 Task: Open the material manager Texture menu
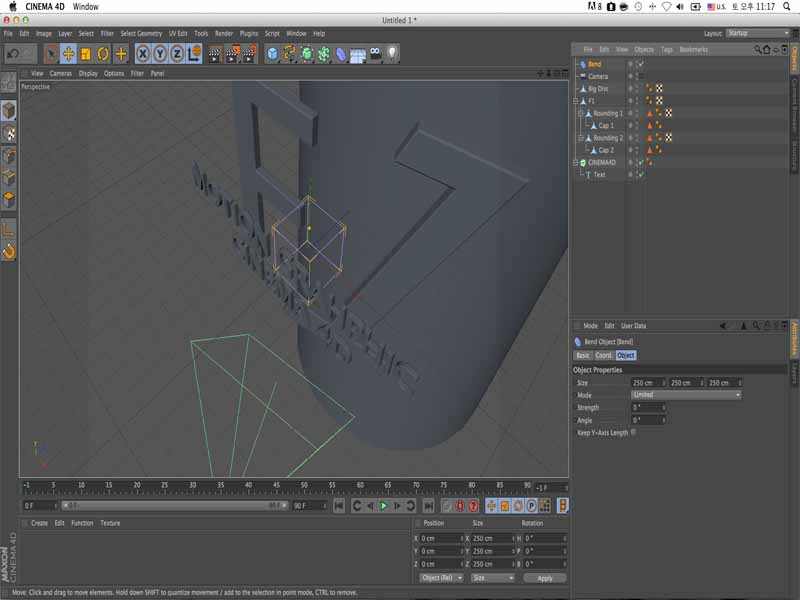pos(110,523)
